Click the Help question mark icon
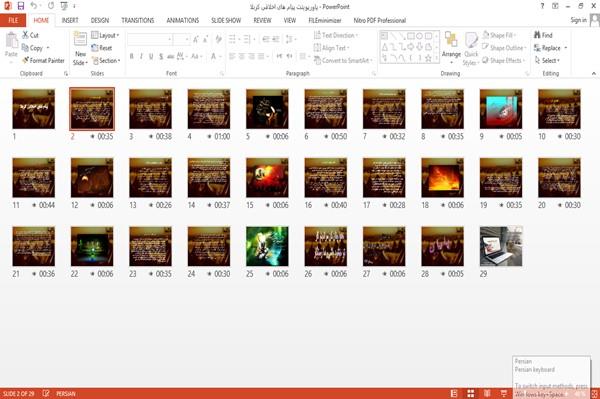This screenshot has height=399, width=600. [542, 6]
